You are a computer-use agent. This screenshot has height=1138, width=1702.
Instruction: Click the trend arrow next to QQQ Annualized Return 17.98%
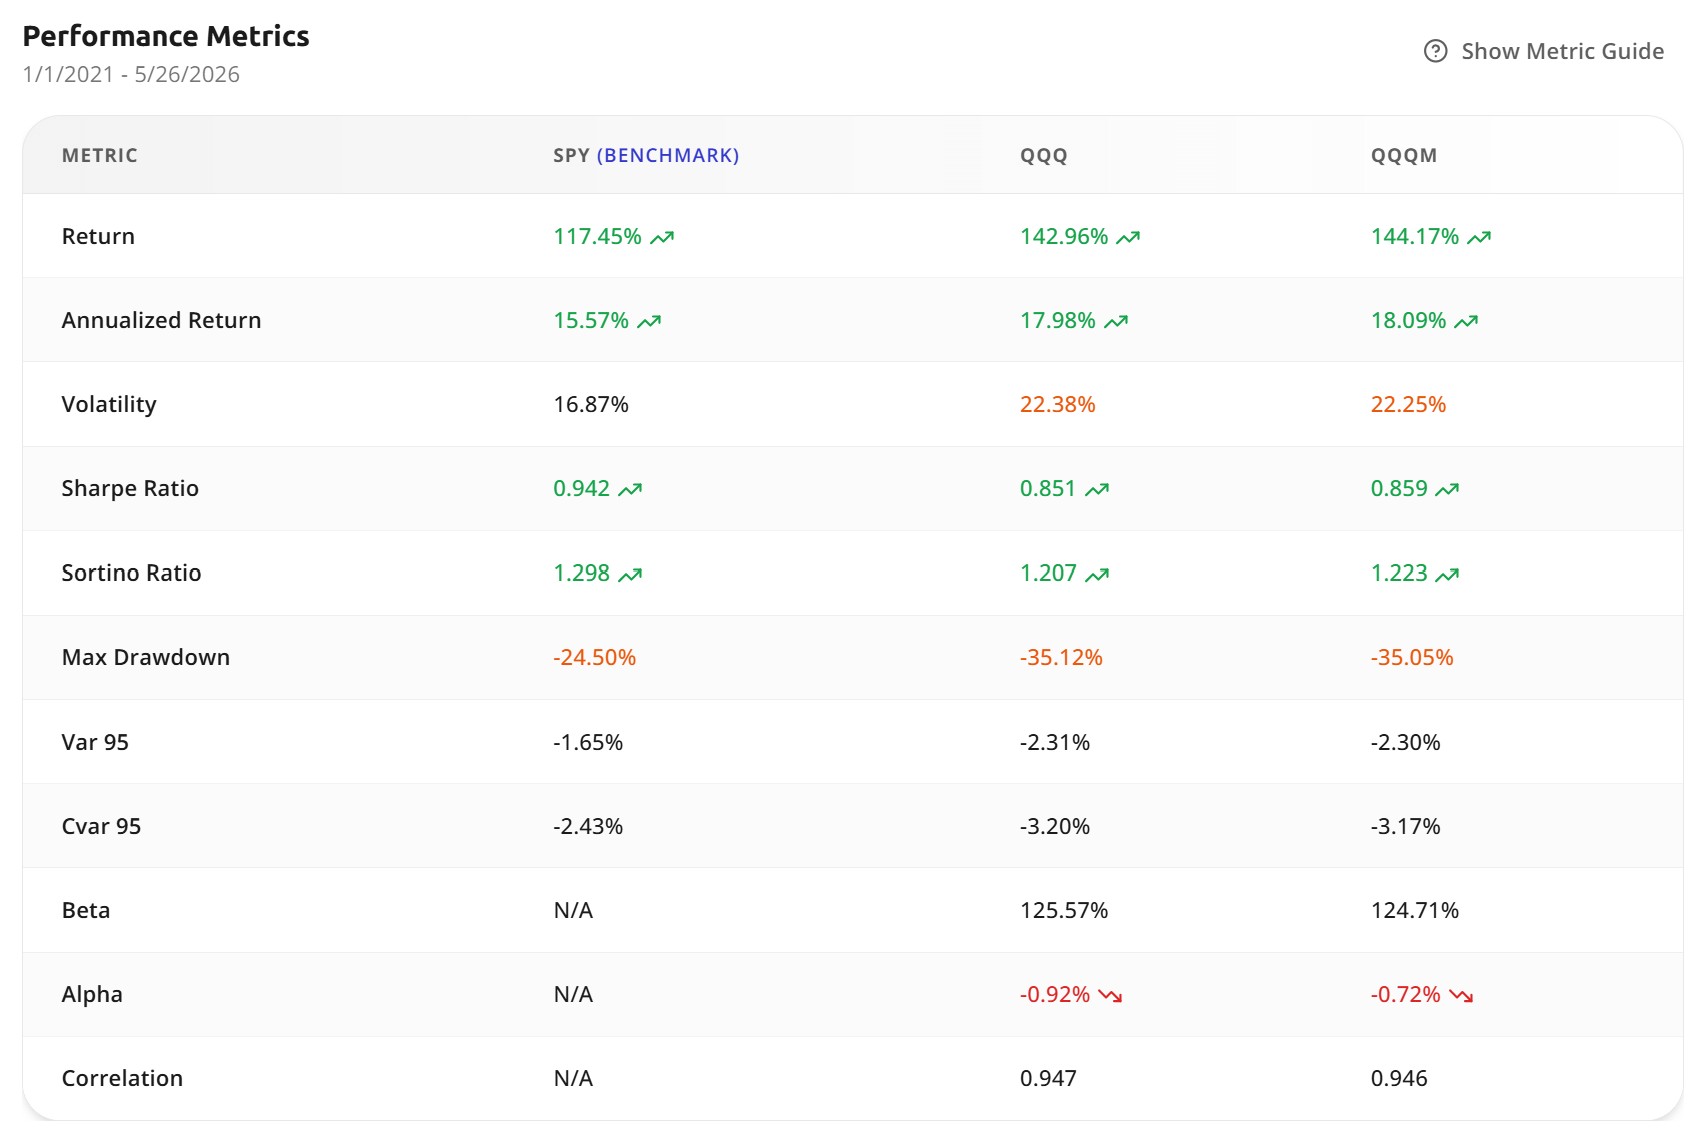coord(1116,321)
